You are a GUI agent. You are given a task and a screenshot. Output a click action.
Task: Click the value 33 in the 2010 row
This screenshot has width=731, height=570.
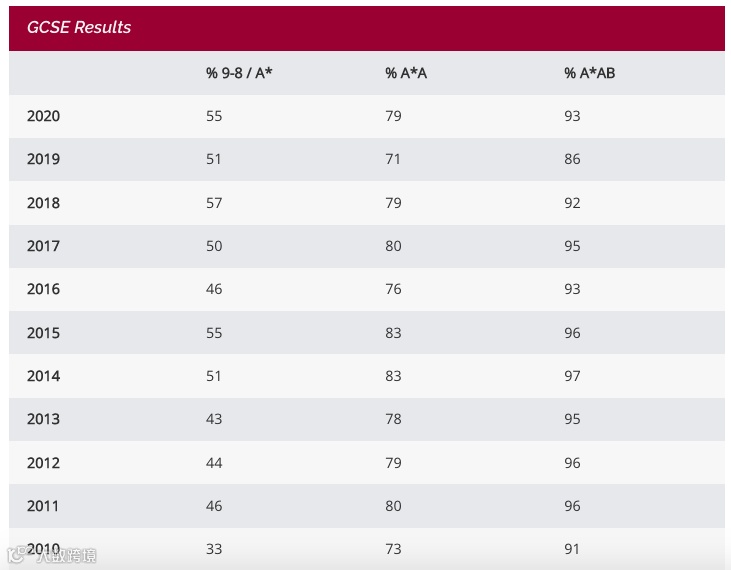[214, 549]
